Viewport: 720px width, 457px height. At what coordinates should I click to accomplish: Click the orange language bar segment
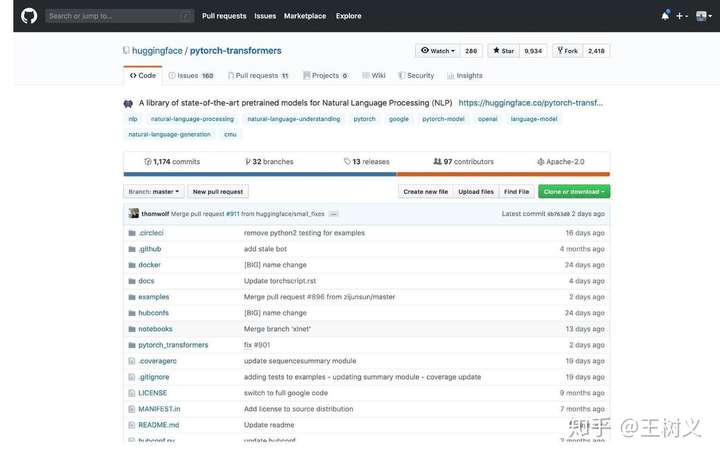click(503, 174)
